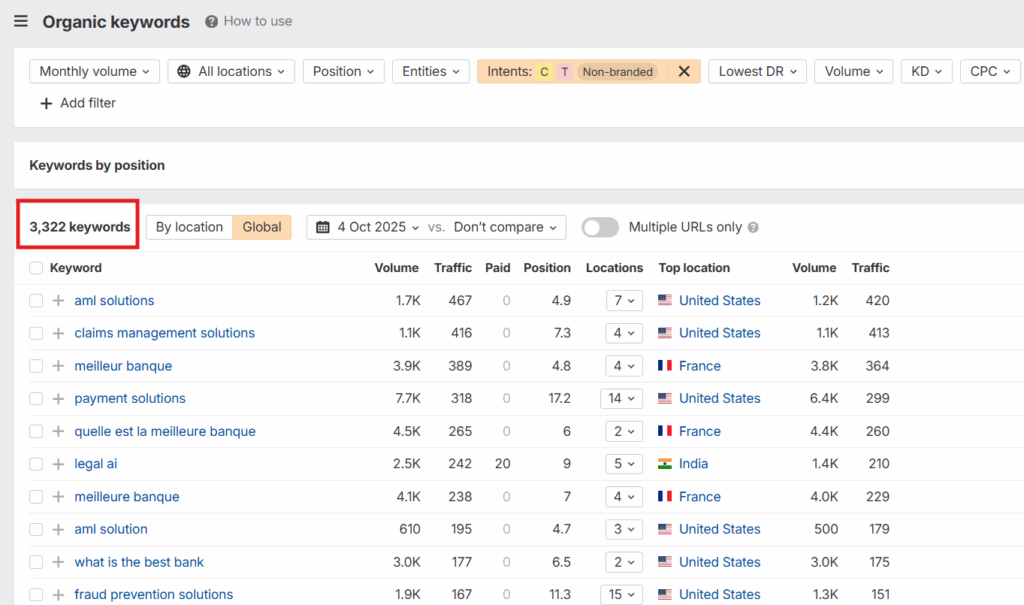This screenshot has height=605, width=1024.
Task: Click help icon next to Multiple URLs only
Action: click(x=753, y=227)
